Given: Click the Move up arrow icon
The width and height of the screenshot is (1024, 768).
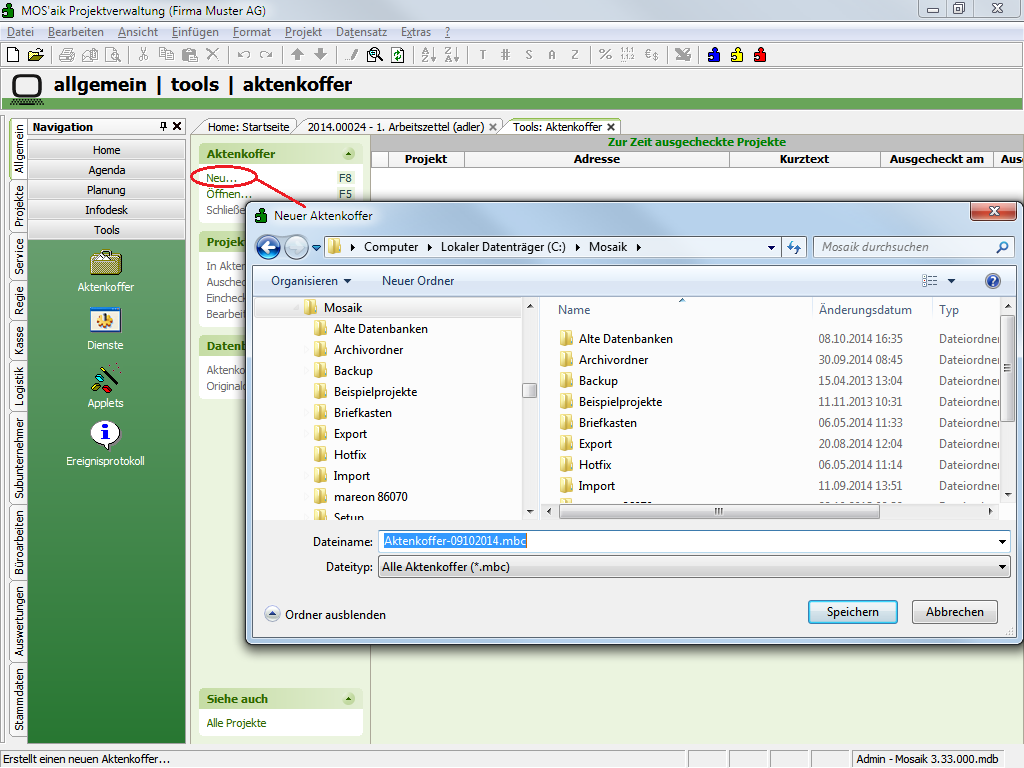Looking at the screenshot, I should (297, 55).
